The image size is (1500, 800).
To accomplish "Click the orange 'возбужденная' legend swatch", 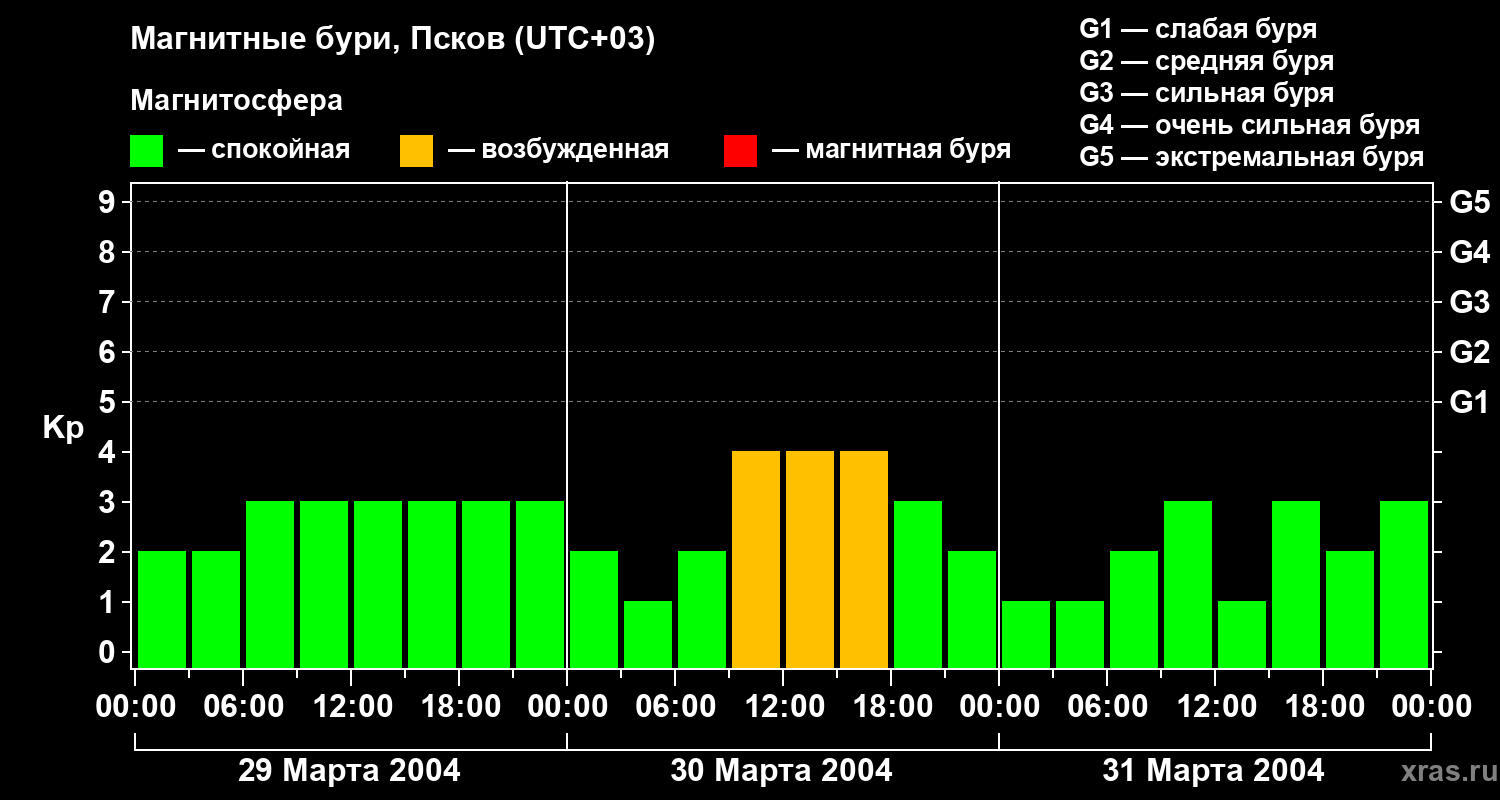I will click(x=416, y=151).
